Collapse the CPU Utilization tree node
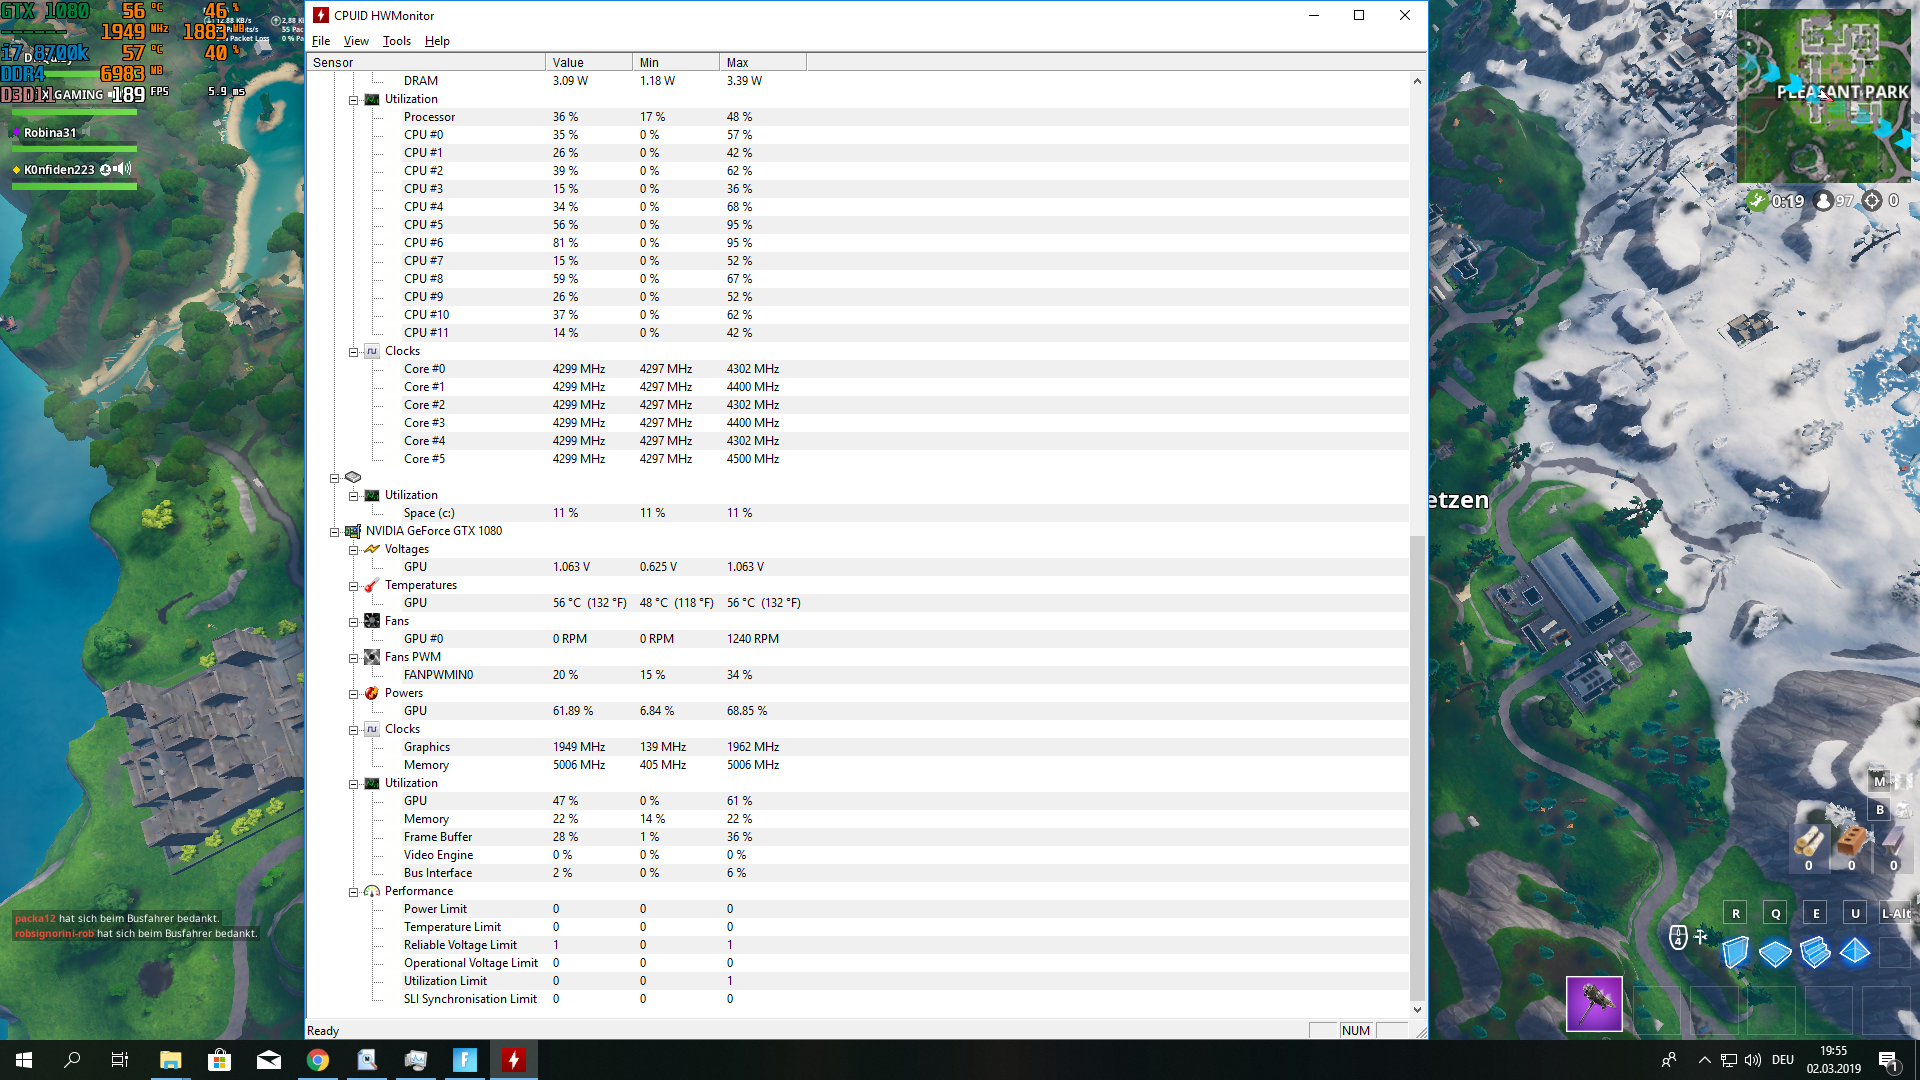Viewport: 1920px width, 1080px height. tap(353, 100)
